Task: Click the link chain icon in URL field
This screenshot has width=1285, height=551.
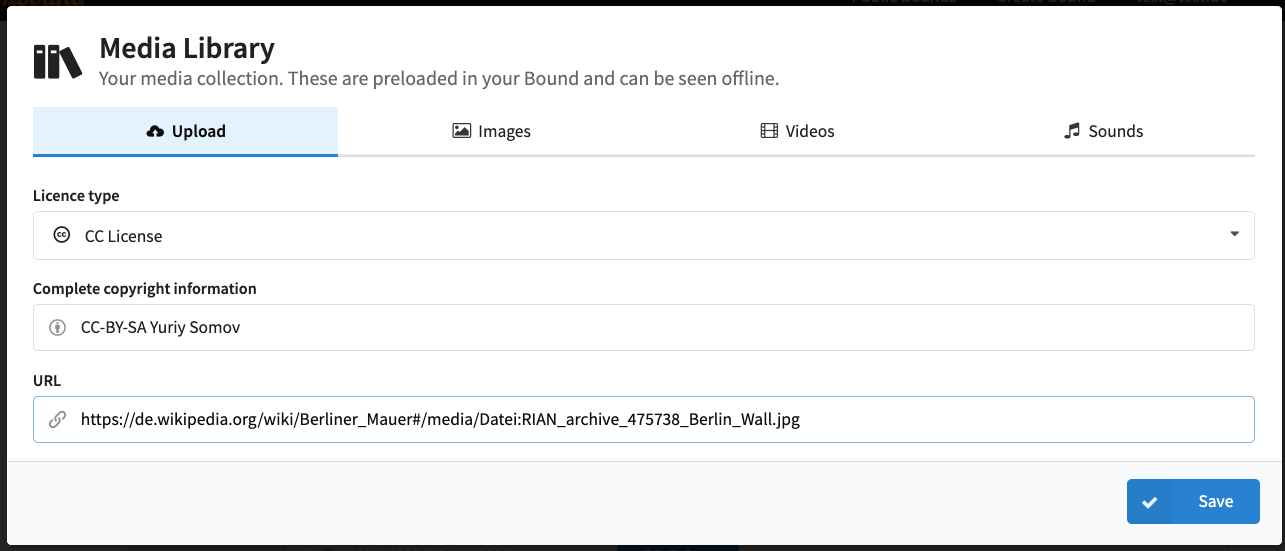Action: click(58, 420)
